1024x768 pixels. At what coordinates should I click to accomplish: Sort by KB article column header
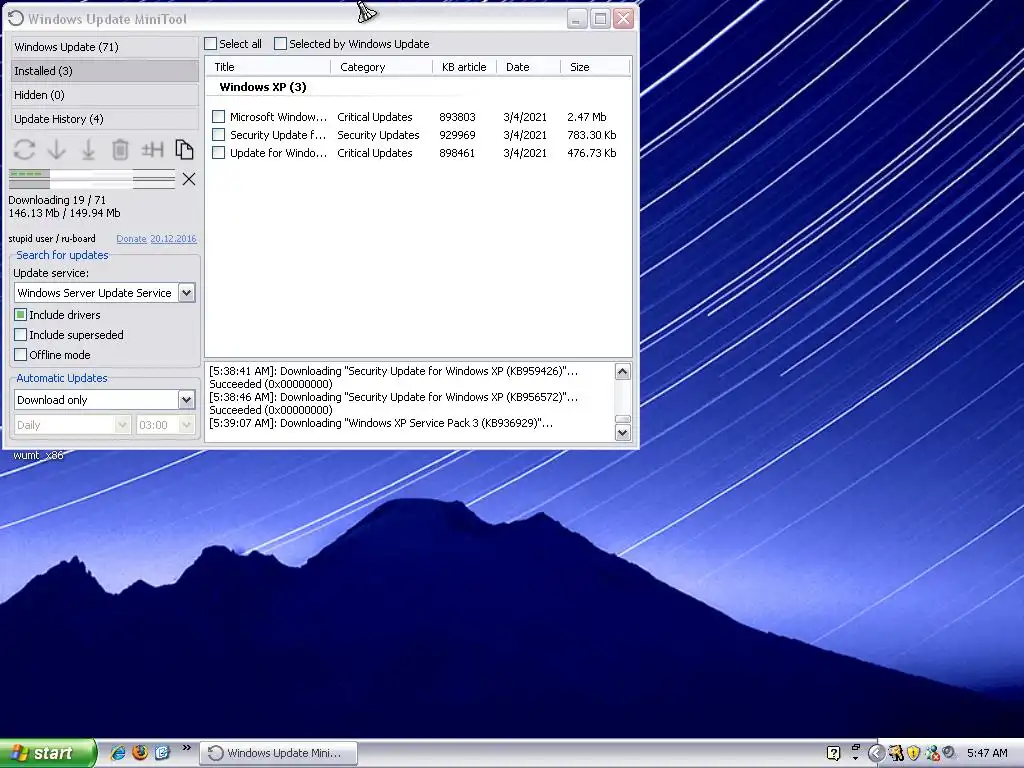point(465,67)
